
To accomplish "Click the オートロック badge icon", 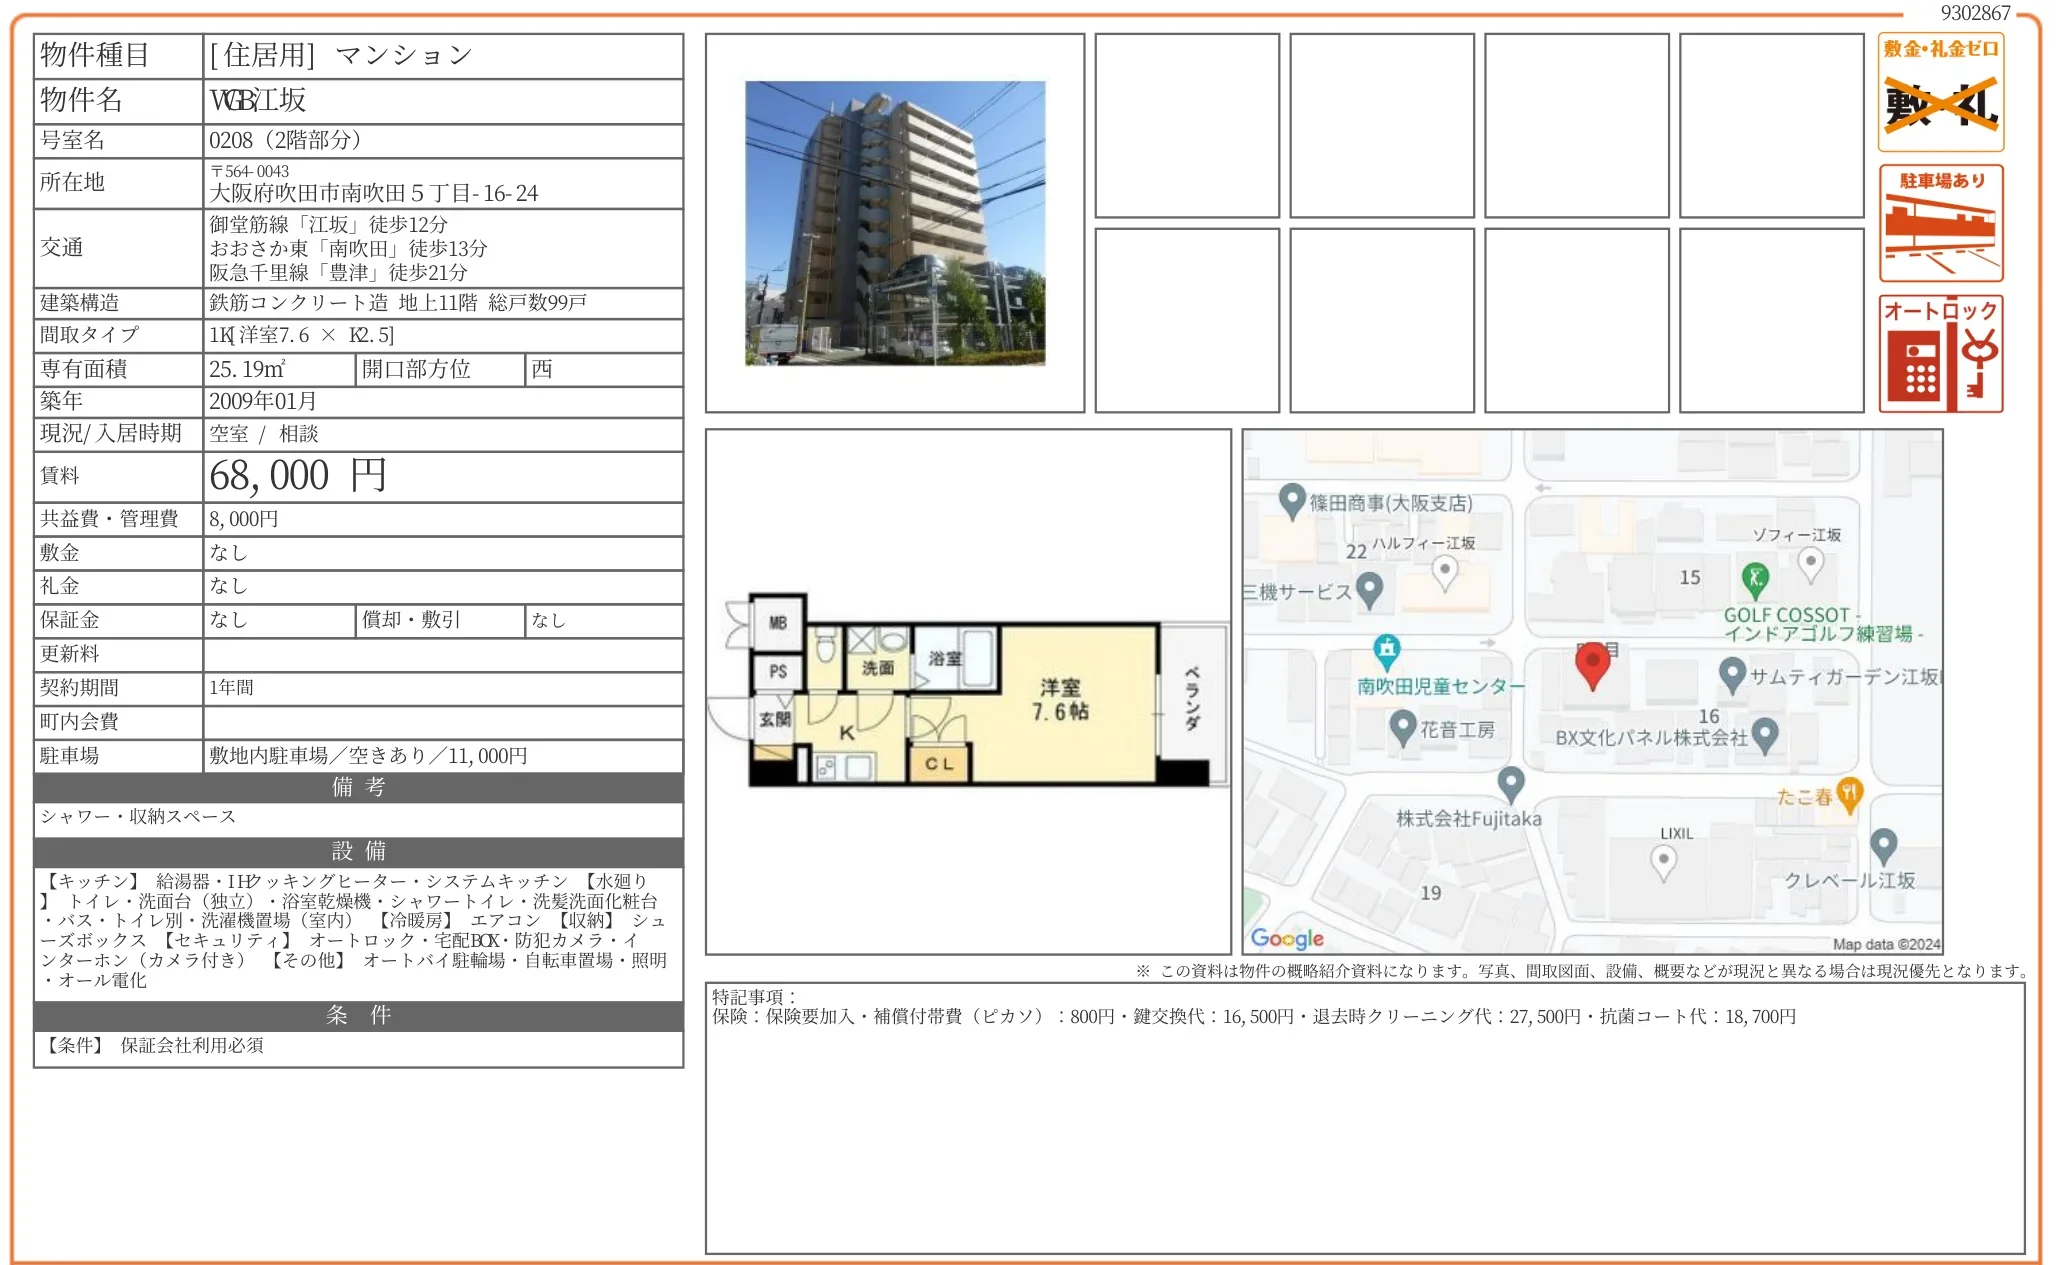I will click(1940, 353).
